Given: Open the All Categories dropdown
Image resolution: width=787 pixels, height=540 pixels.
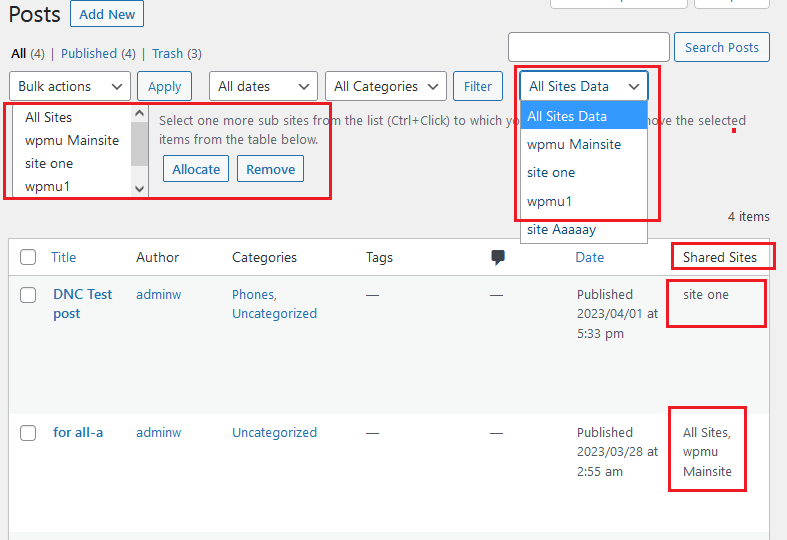Looking at the screenshot, I should [385, 86].
